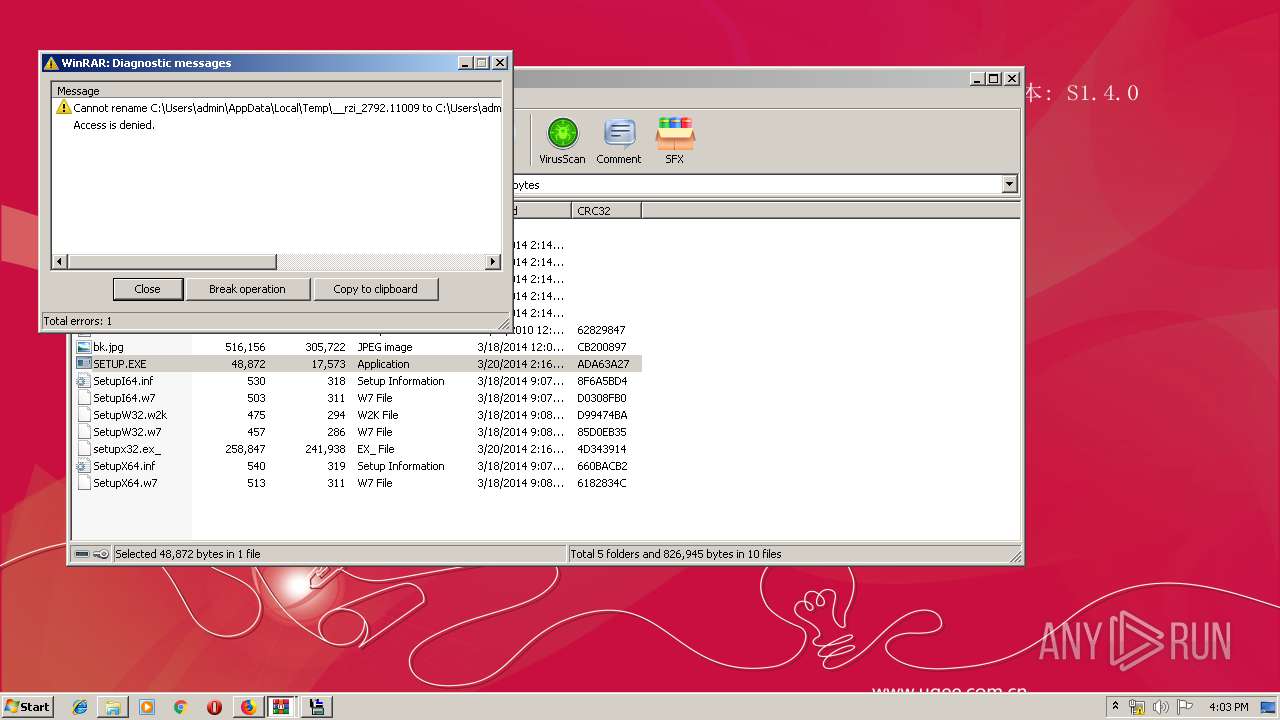Click Copy to clipboard button
This screenshot has height=720, width=1280.
click(x=375, y=289)
